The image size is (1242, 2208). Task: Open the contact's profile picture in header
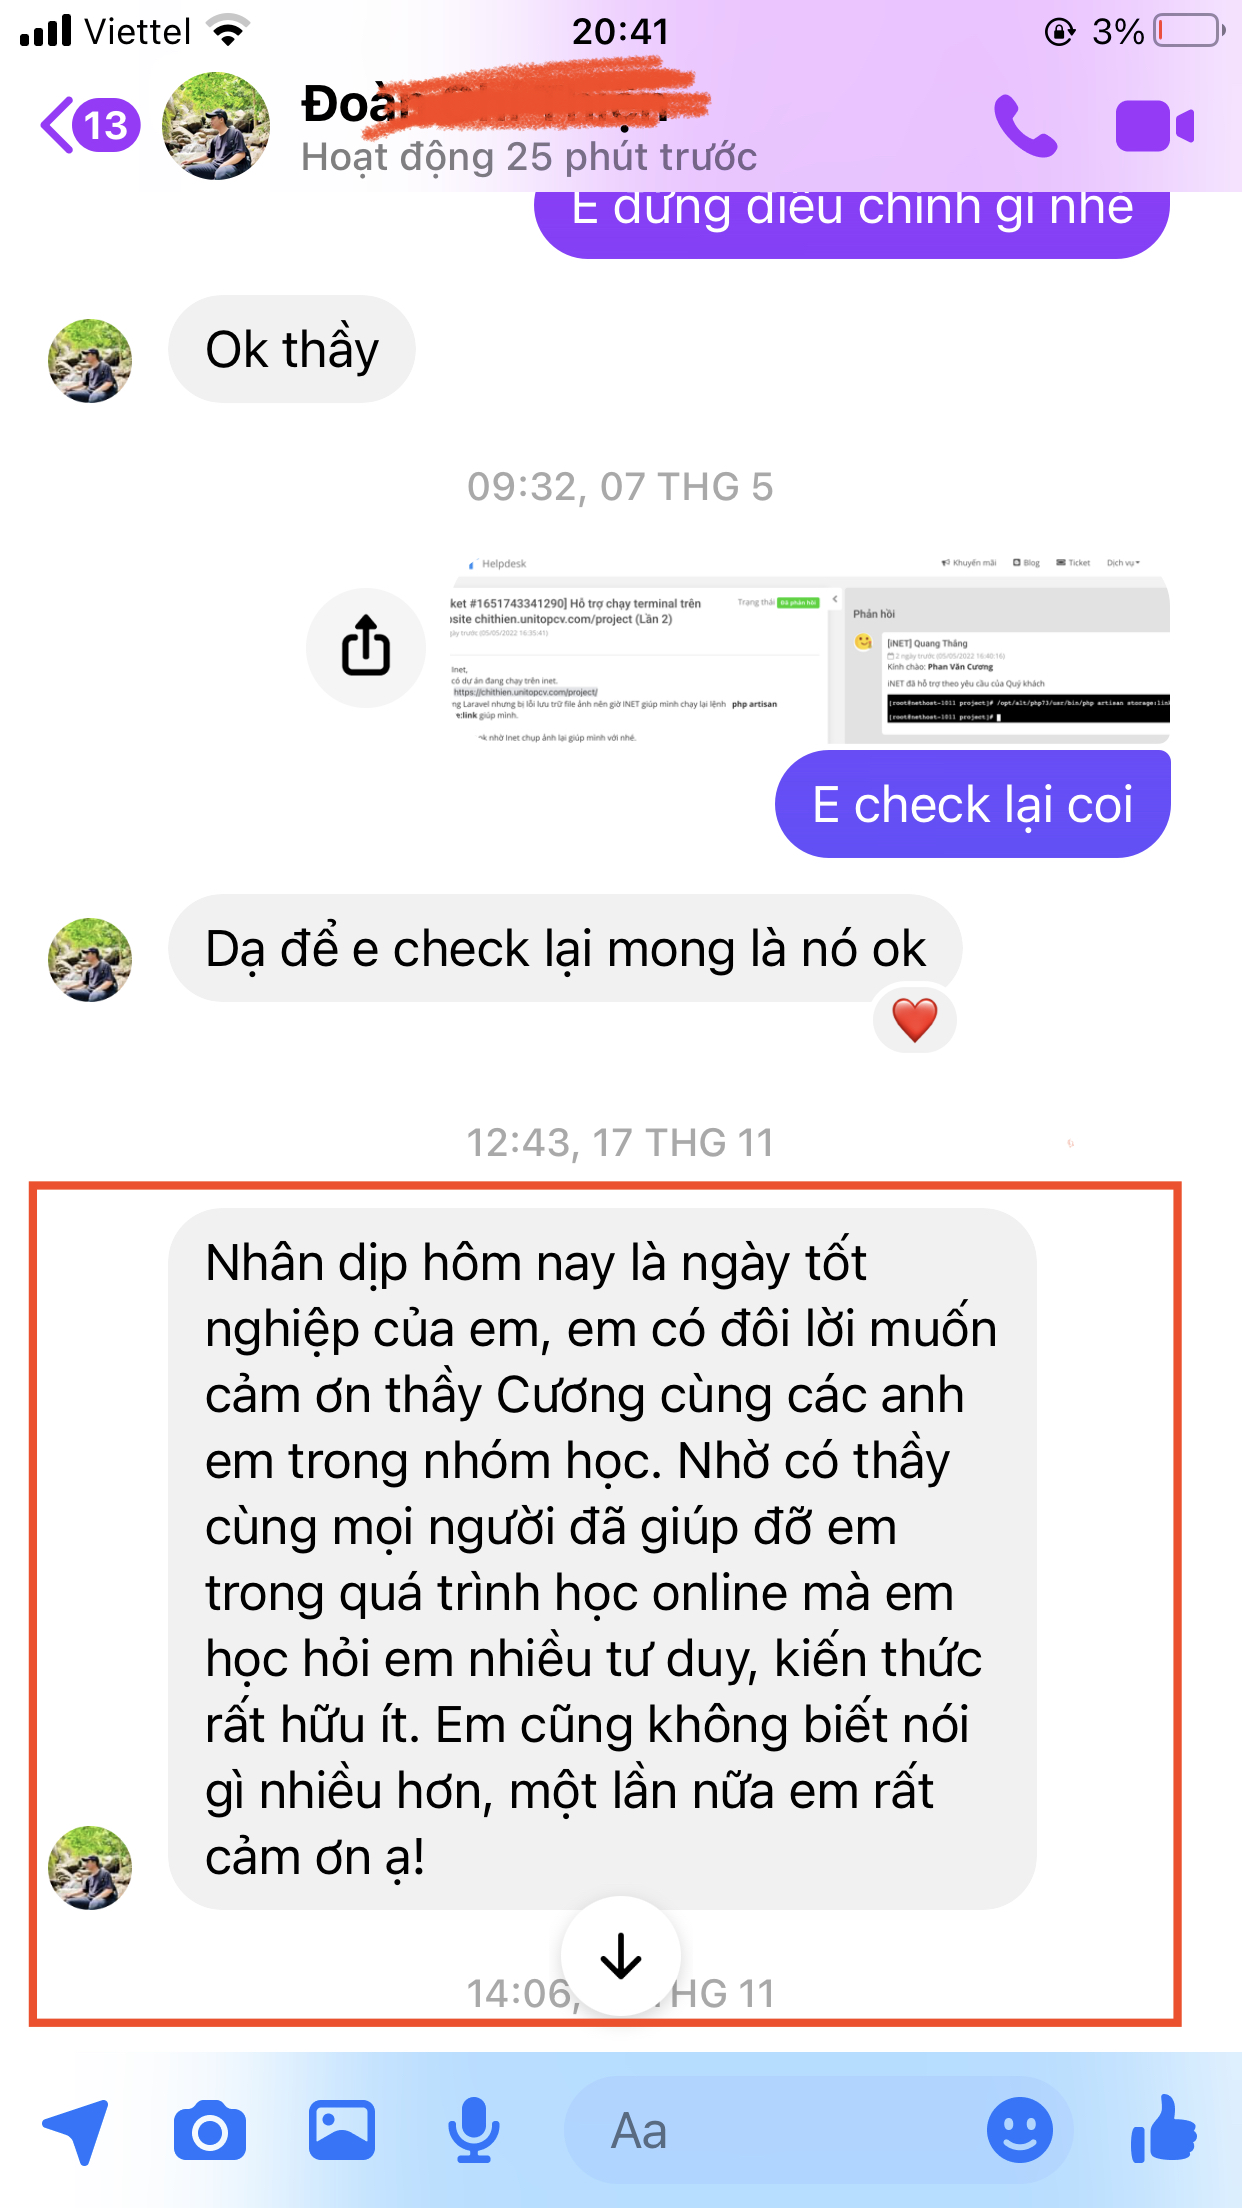pos(216,126)
